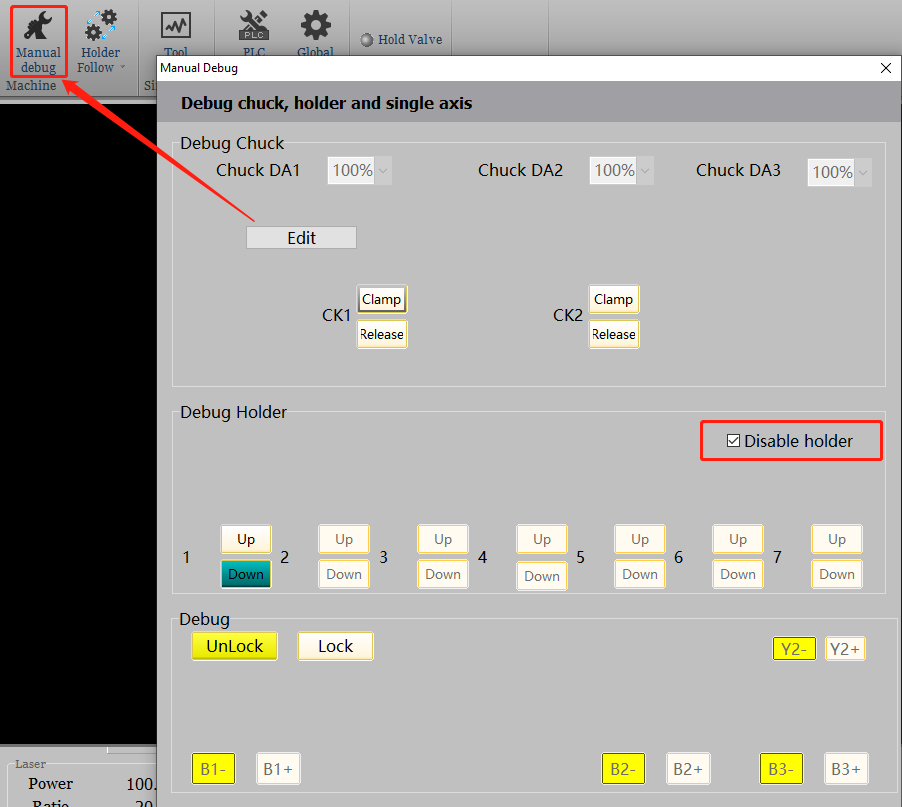Expand the Holder Follow dropdown arrow

122,67
